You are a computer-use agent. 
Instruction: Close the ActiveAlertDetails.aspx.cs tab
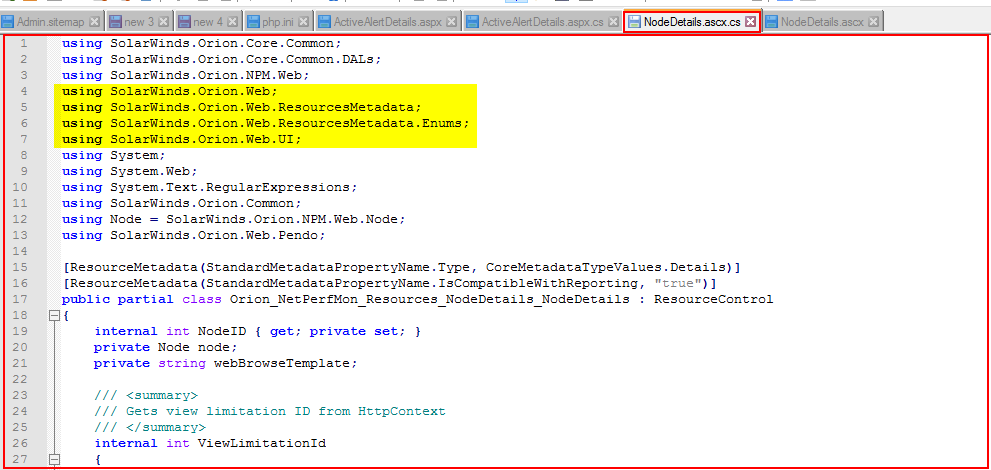(614, 22)
